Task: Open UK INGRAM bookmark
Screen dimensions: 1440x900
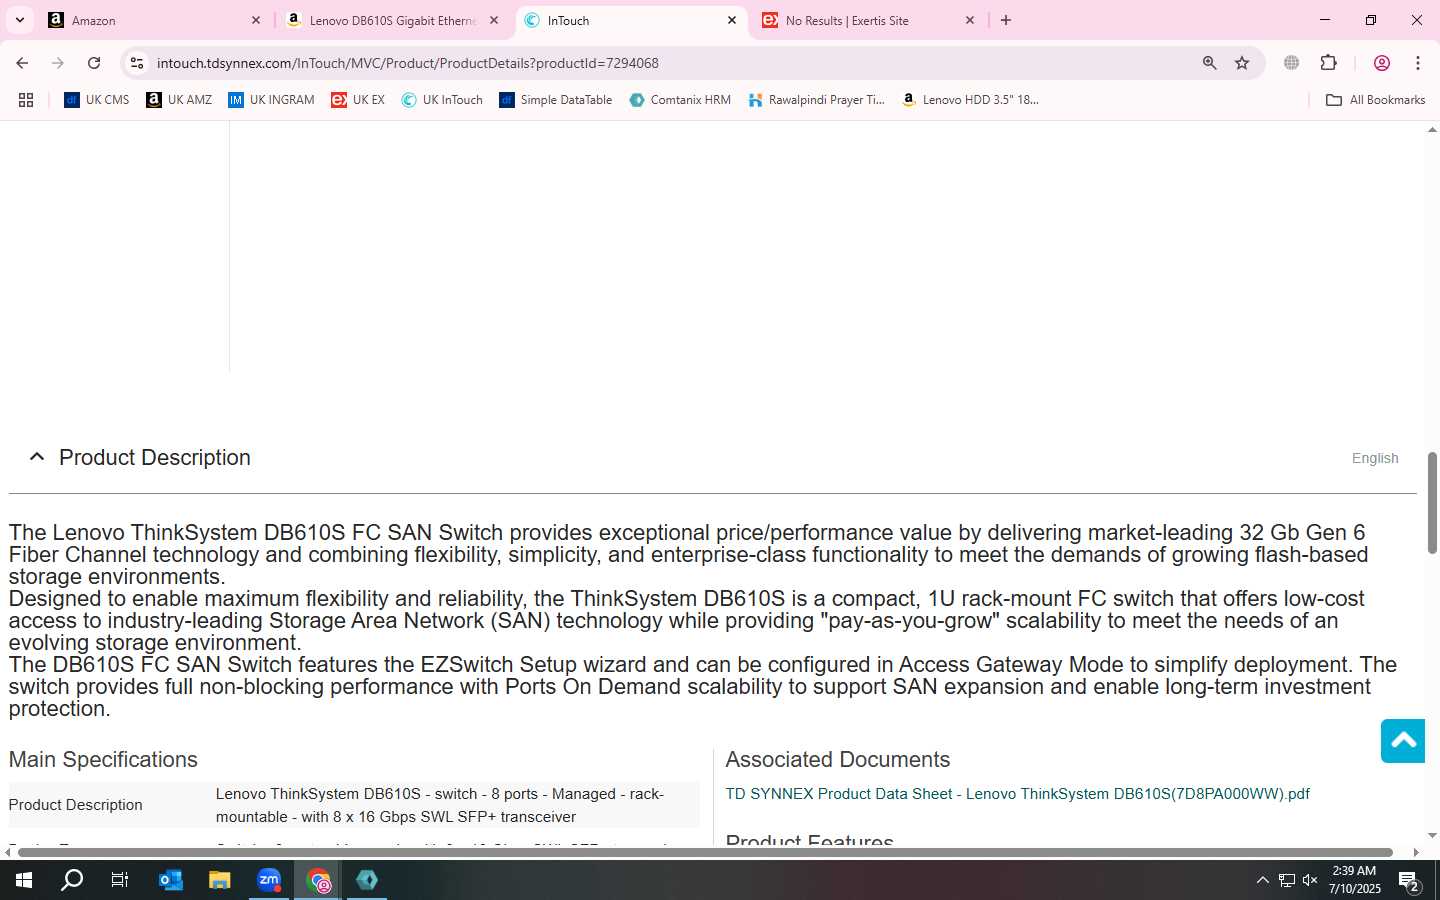Action: [x=271, y=100]
